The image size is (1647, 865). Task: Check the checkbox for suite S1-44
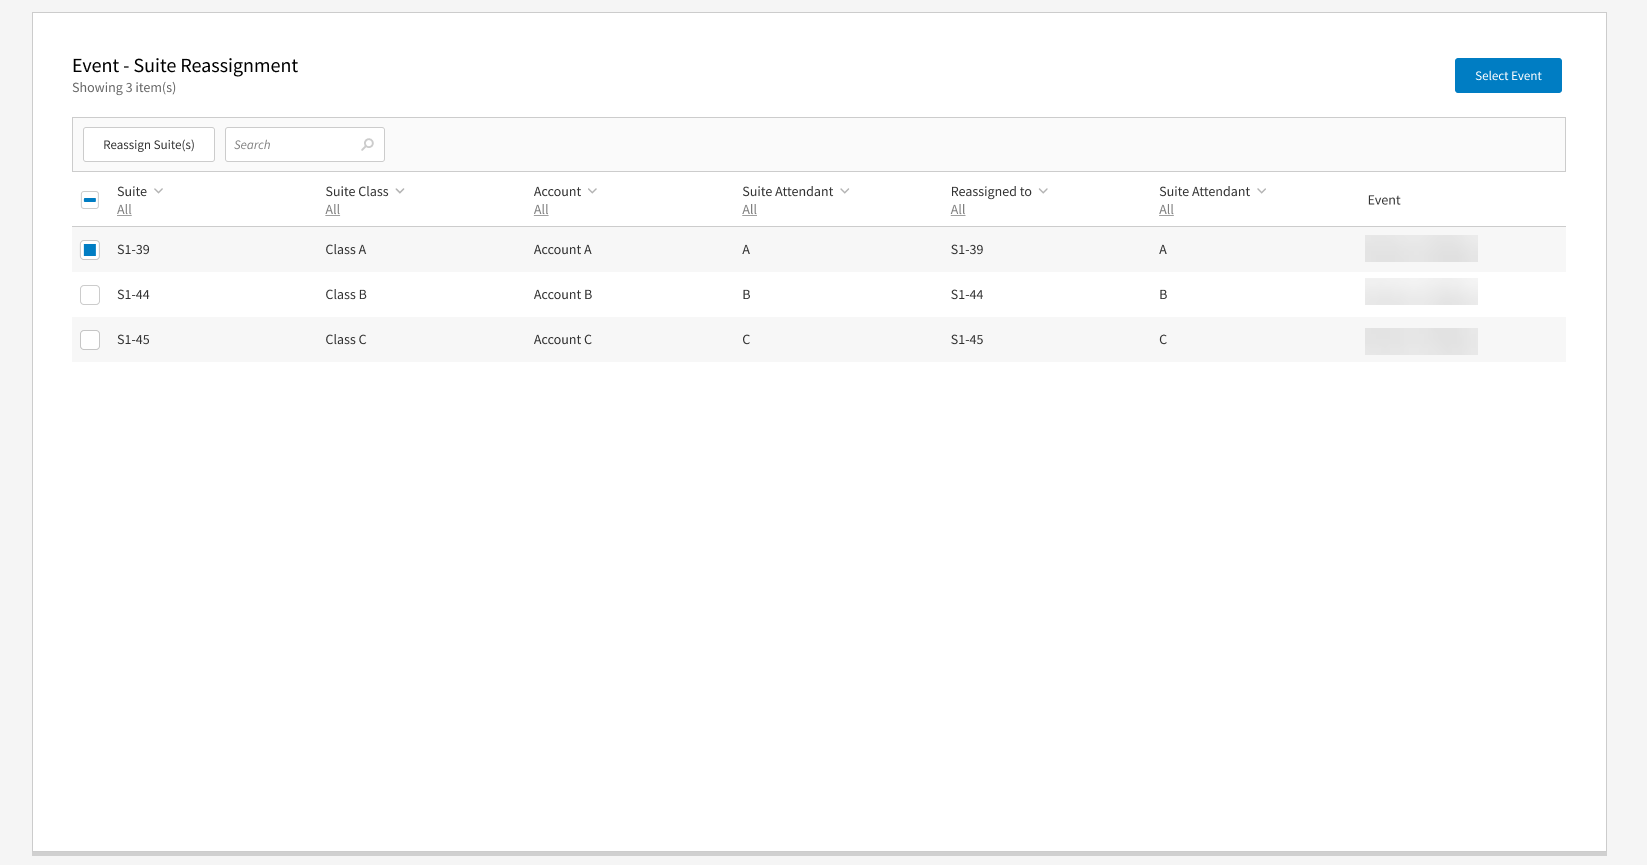click(x=90, y=295)
